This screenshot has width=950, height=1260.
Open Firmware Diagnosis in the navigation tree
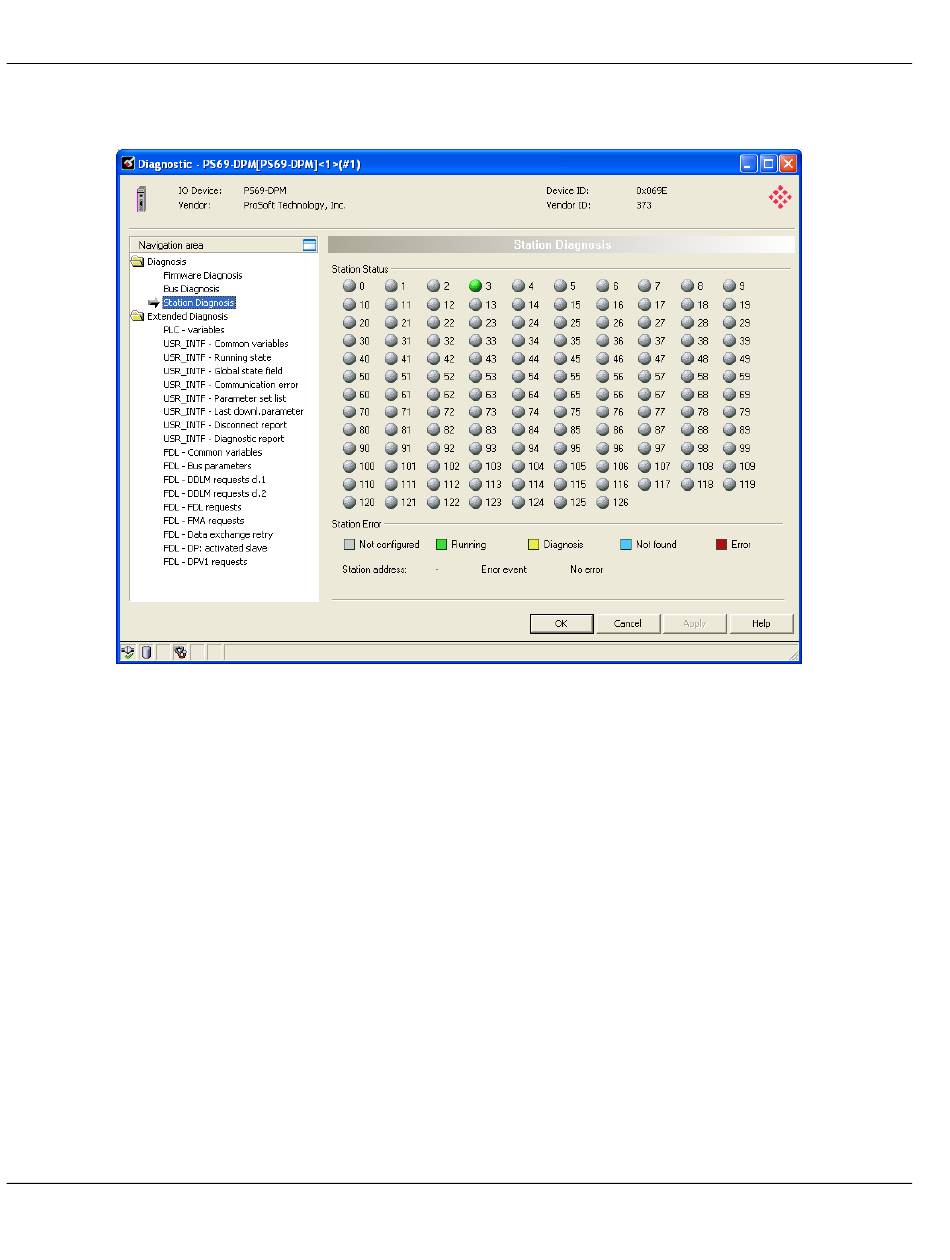(x=203, y=276)
